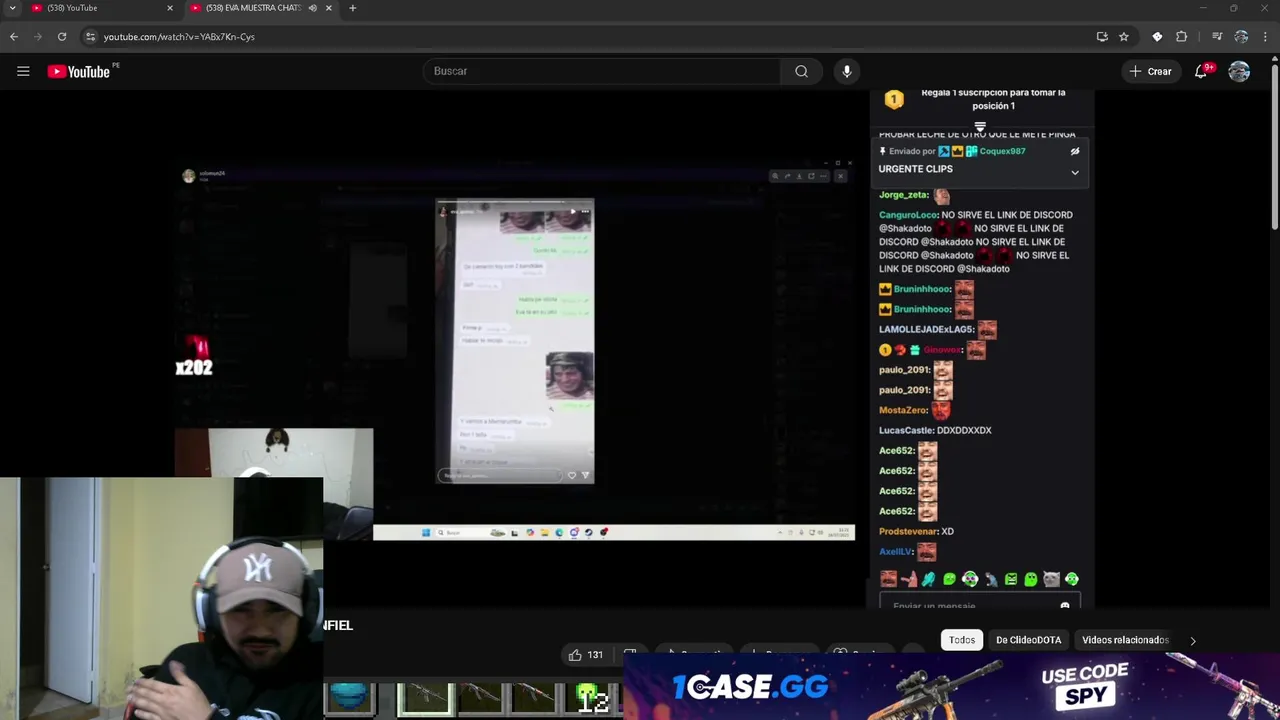Go forward with the browser forward arrow
Image resolution: width=1280 pixels, height=720 pixels.
click(38, 37)
